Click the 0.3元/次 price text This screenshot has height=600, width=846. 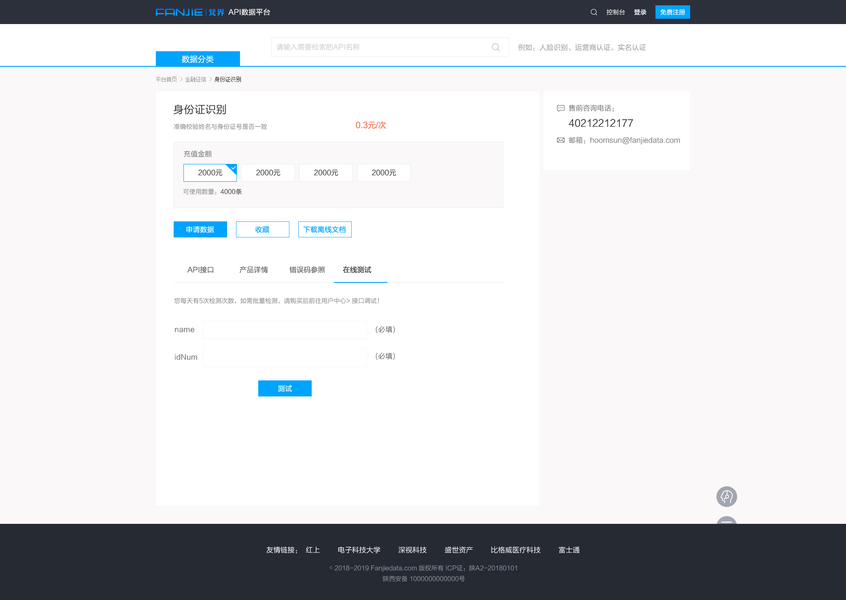371,125
